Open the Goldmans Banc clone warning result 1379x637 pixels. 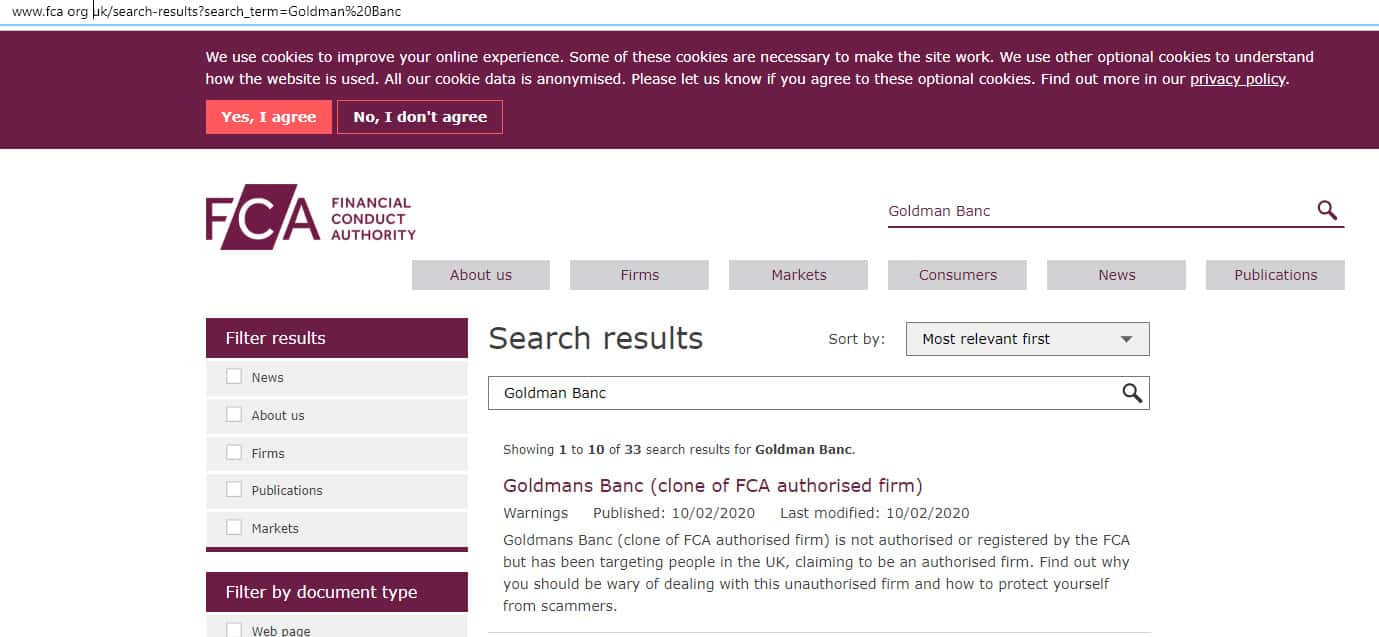[x=712, y=486]
